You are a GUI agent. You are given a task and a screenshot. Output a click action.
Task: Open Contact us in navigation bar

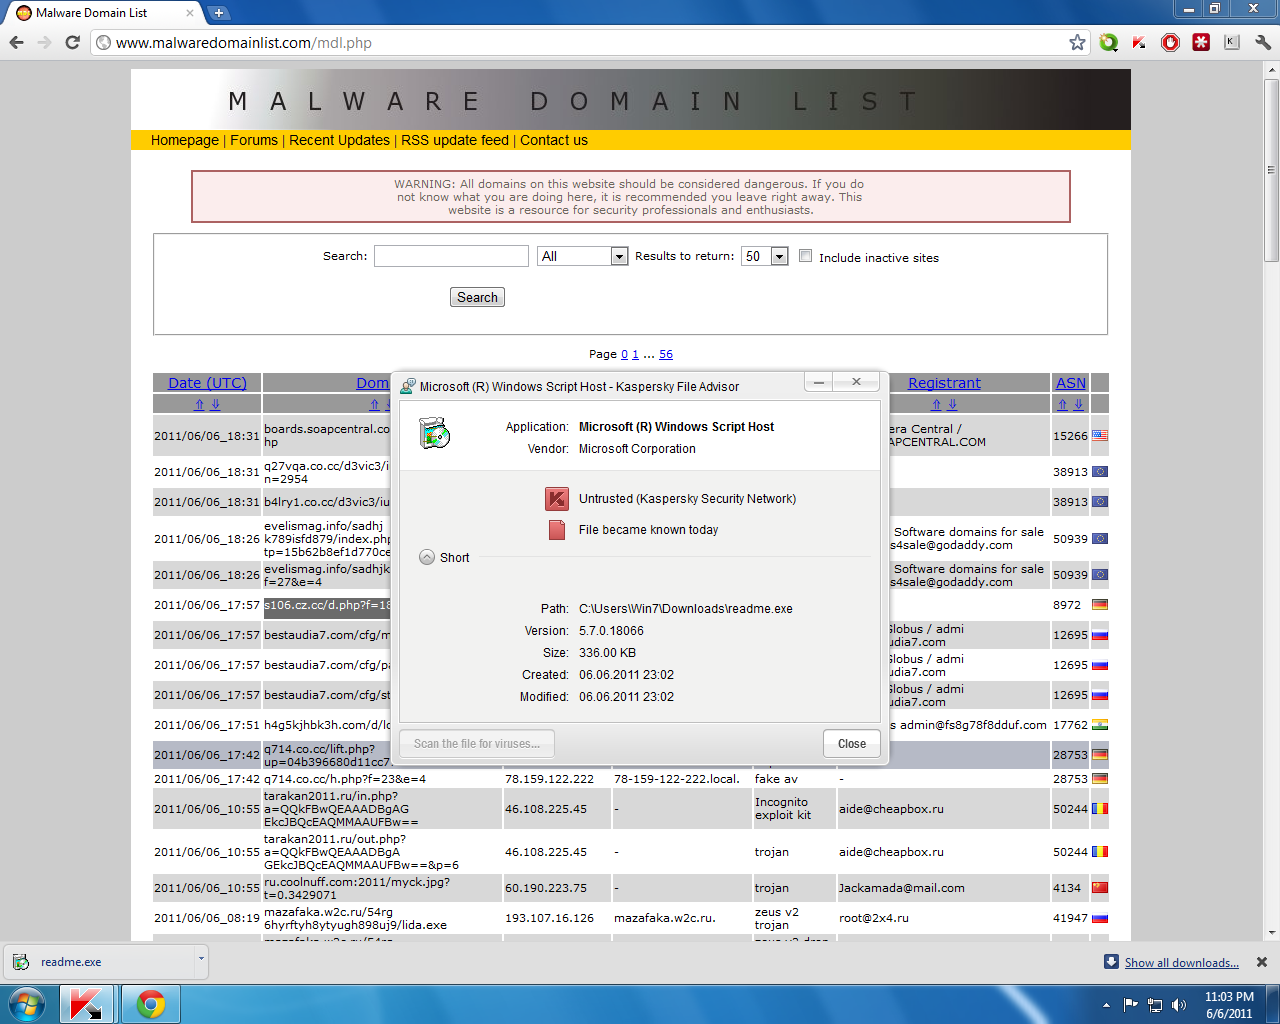click(554, 140)
